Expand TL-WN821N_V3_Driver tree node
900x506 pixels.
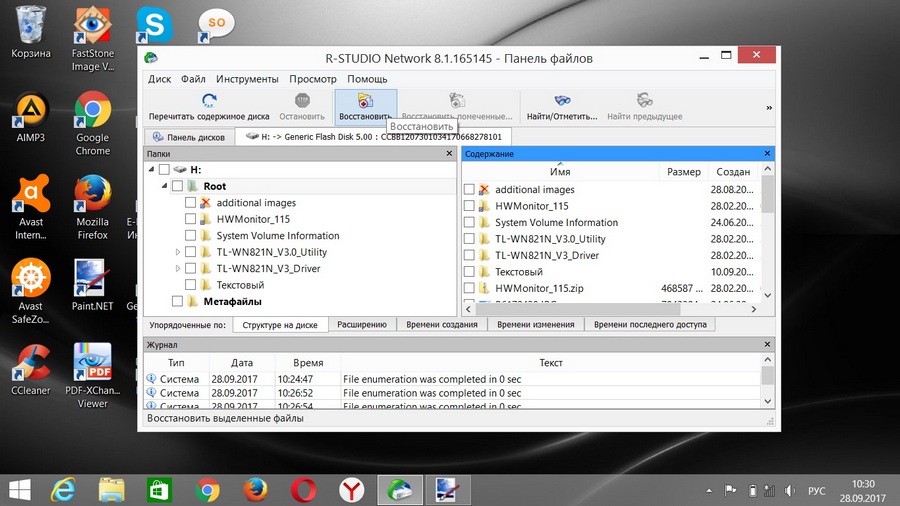coord(177,268)
